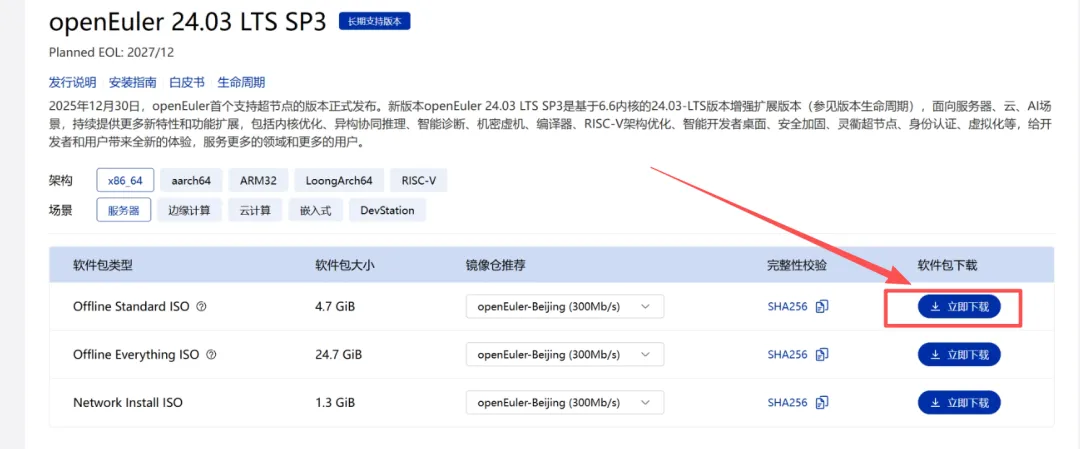Click the Offline Everything ISO row label
This screenshot has width=1080, height=449.
(136, 355)
